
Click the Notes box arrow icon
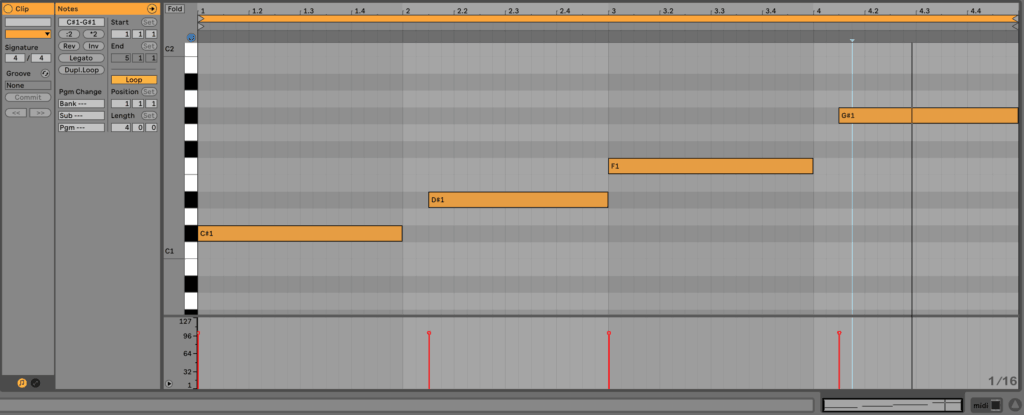152,9
